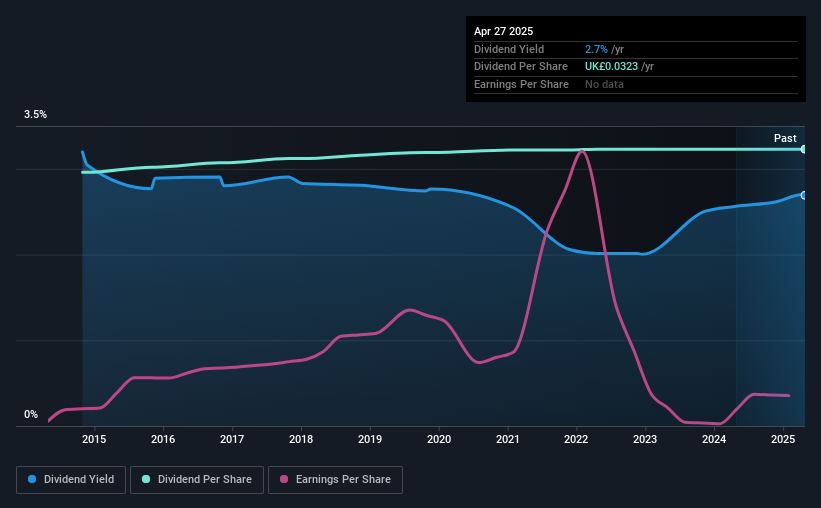Click the 2.7% dividend yield value
This screenshot has width=821, height=508.
pyautogui.click(x=596, y=49)
